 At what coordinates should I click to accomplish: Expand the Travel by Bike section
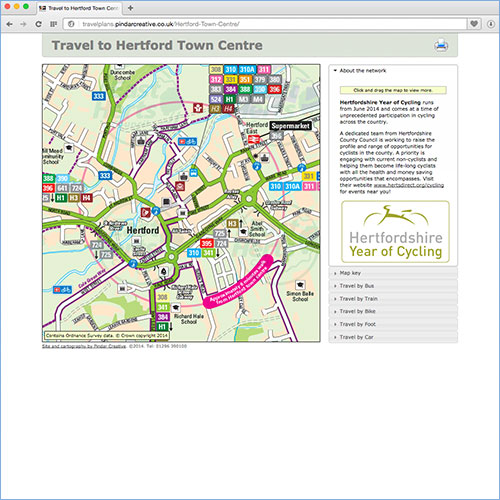pyautogui.click(x=393, y=311)
